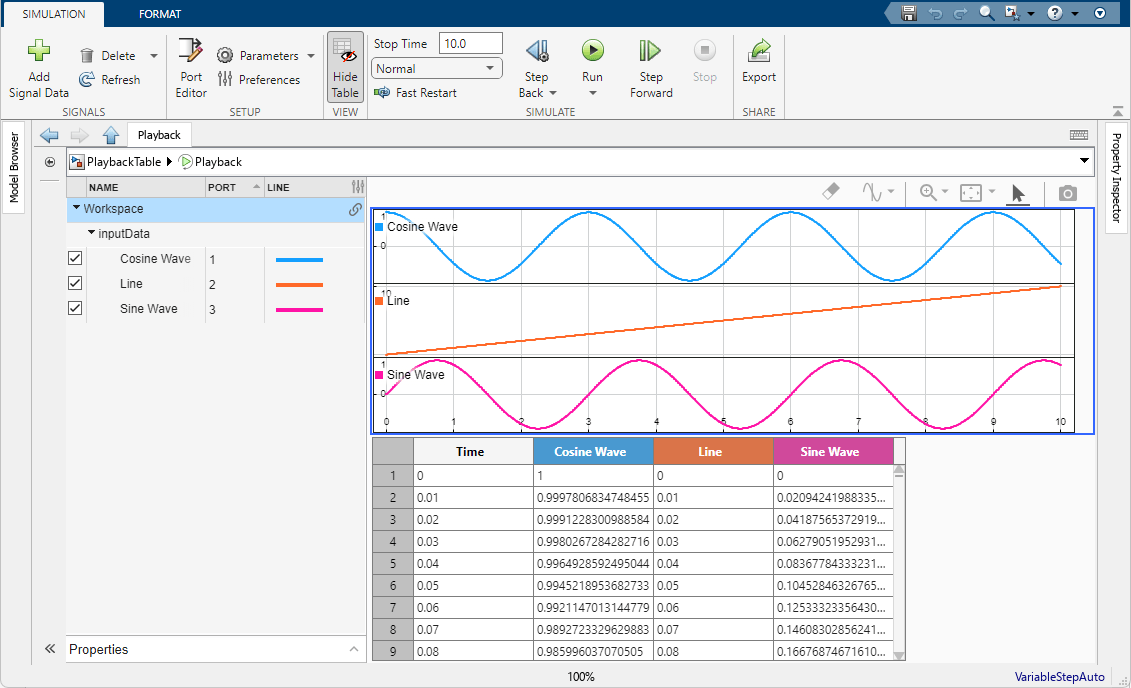Screen dimensions: 1131x688
Task: Click the Add Signal Data plus icon
Action: pyautogui.click(x=39, y=50)
